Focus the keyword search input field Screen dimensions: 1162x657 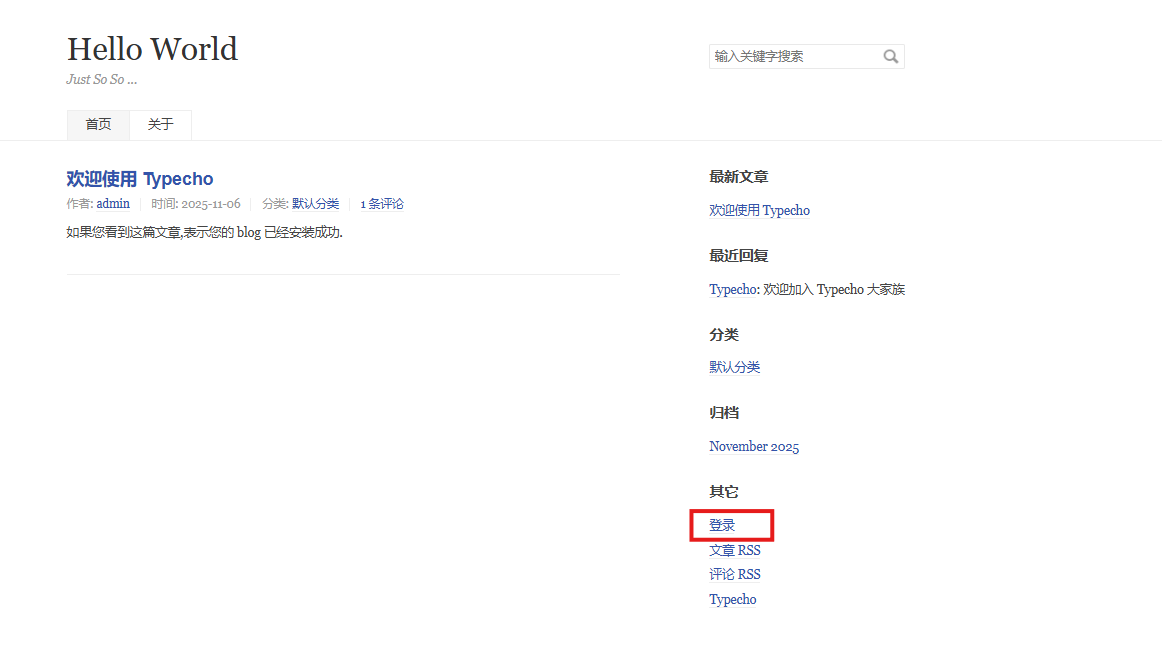794,57
